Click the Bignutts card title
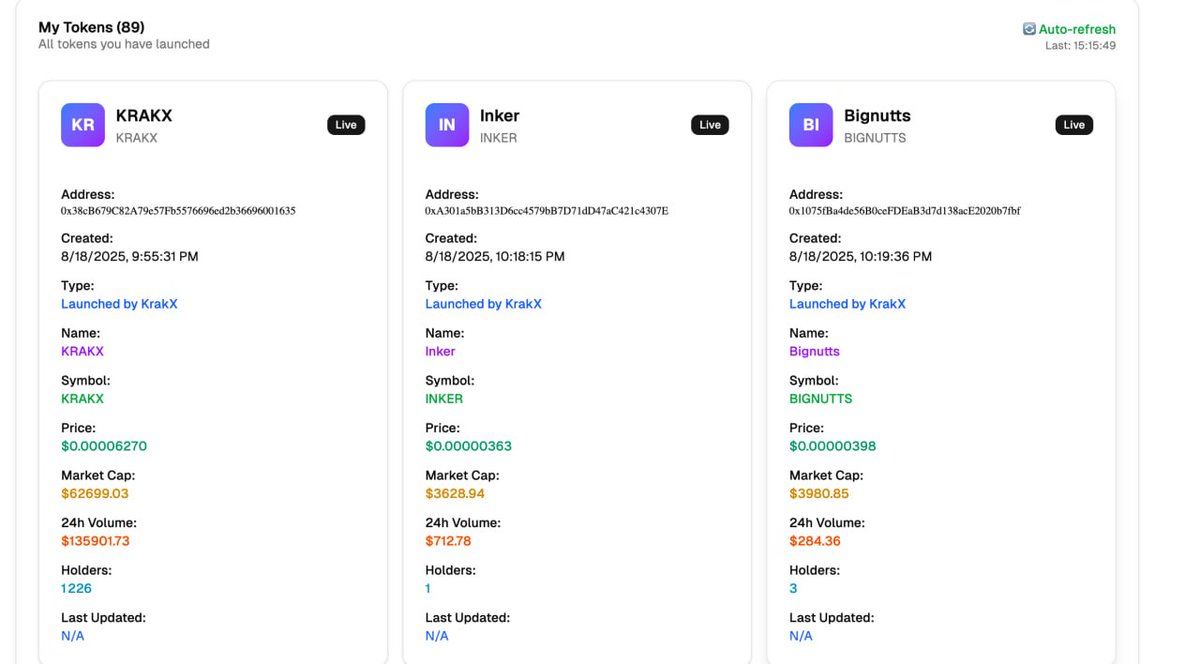 coord(877,116)
